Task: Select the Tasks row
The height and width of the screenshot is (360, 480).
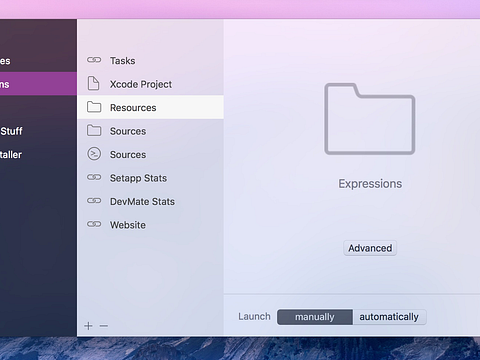Action: pyautogui.click(x=150, y=60)
